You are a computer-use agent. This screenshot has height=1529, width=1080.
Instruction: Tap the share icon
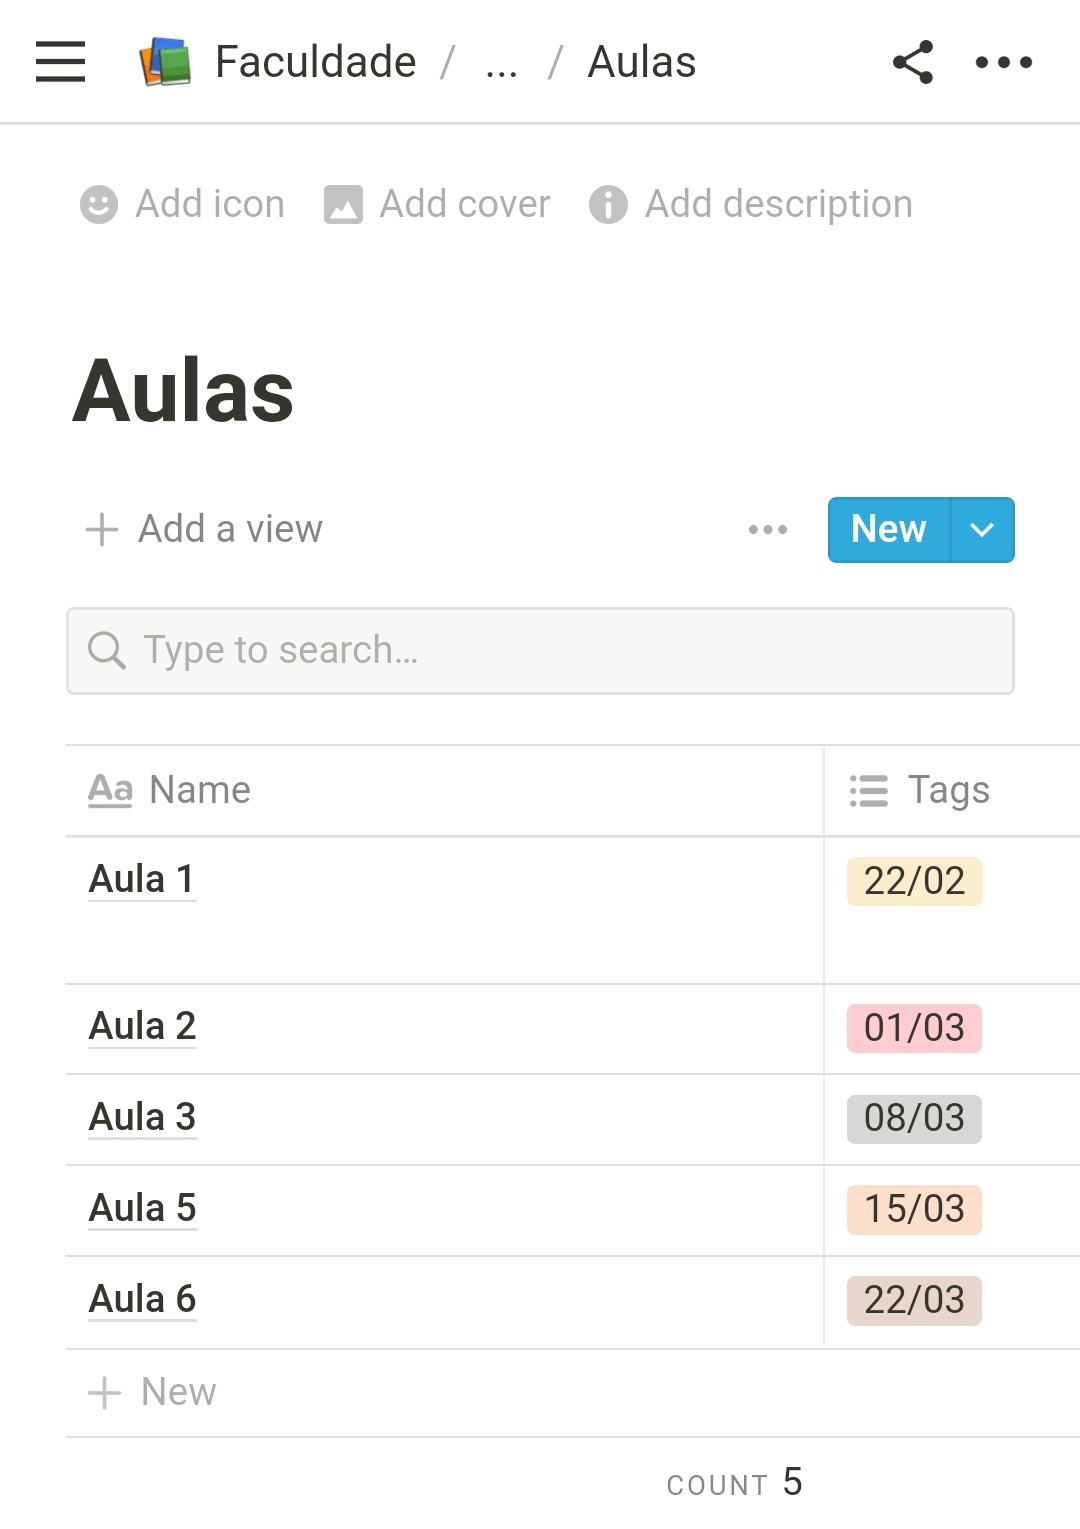(913, 62)
